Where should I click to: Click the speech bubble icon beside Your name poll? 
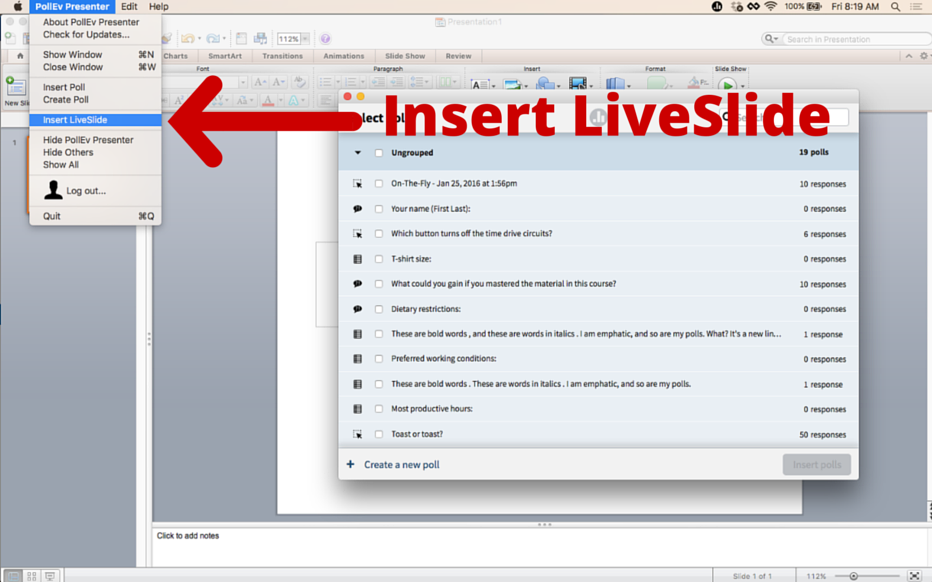click(x=357, y=208)
